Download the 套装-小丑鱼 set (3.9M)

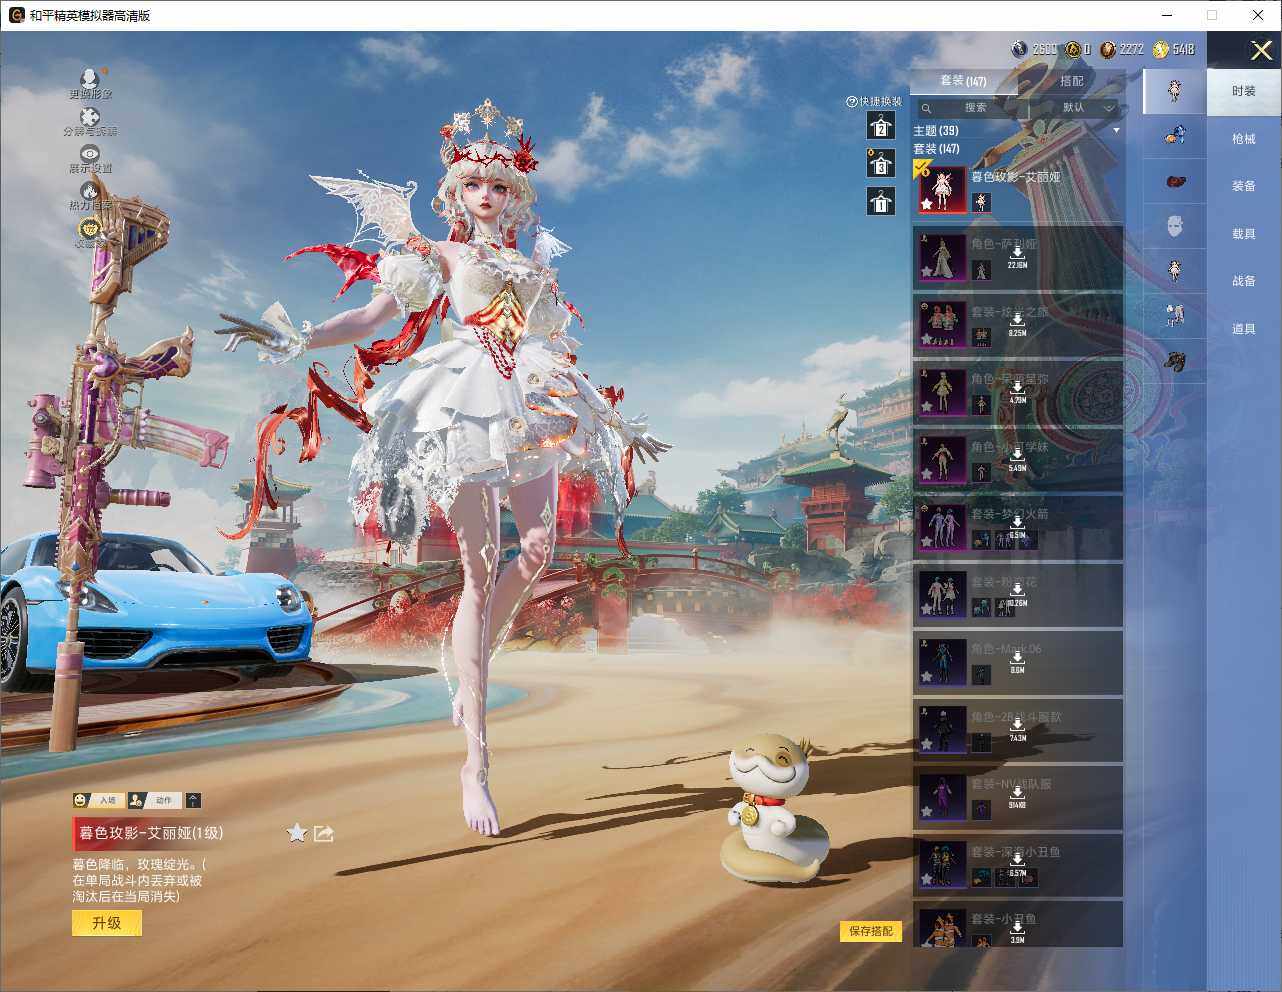point(1017,932)
